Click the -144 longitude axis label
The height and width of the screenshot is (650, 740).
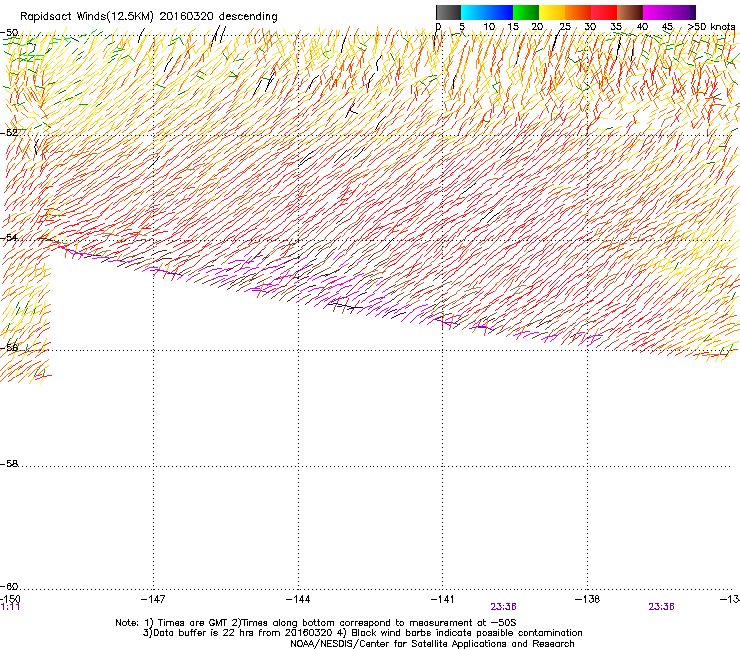pyautogui.click(x=298, y=599)
